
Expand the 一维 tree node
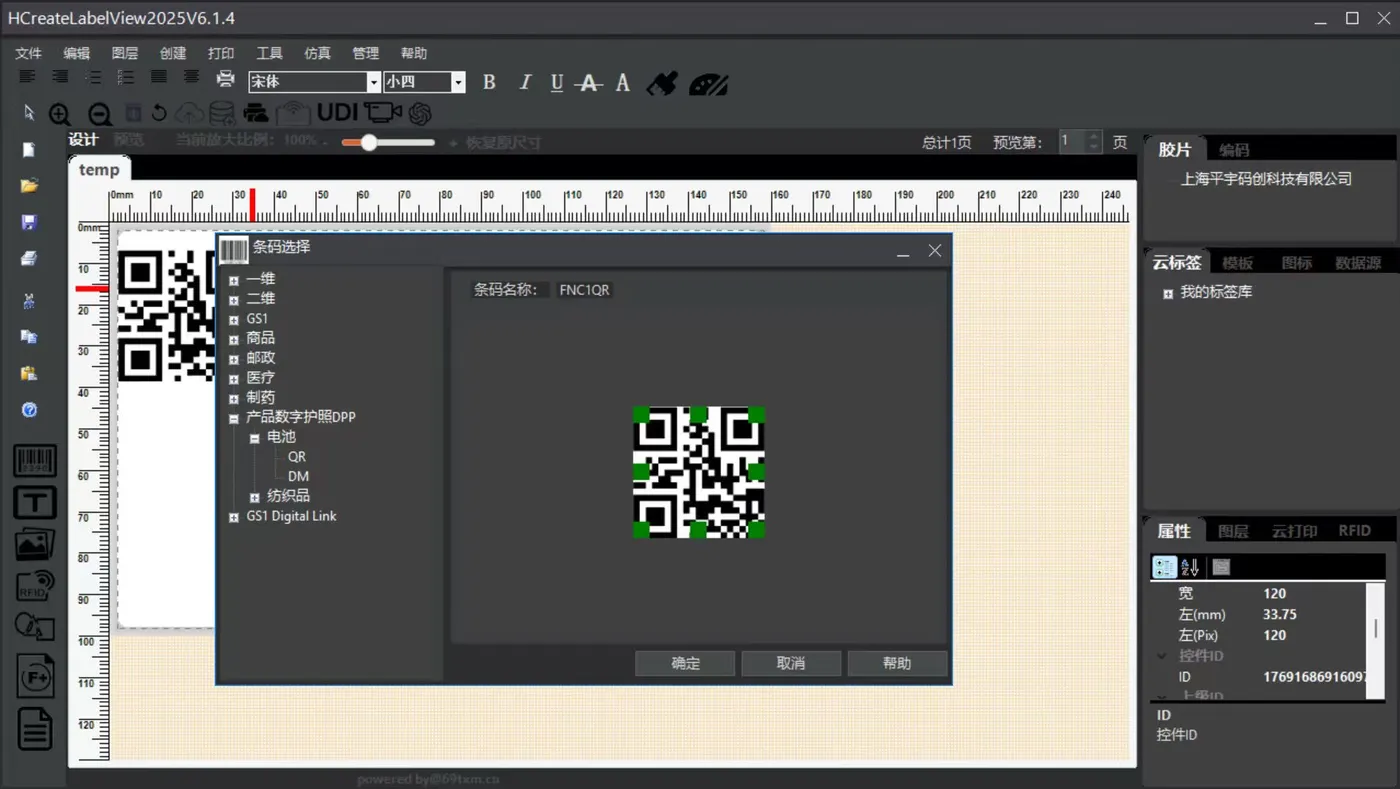pos(234,280)
